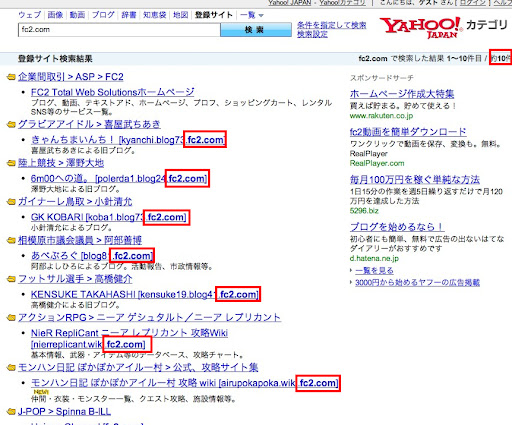
Task: Open きゃんちまいんち！ blog link
Action: [x=128, y=140]
